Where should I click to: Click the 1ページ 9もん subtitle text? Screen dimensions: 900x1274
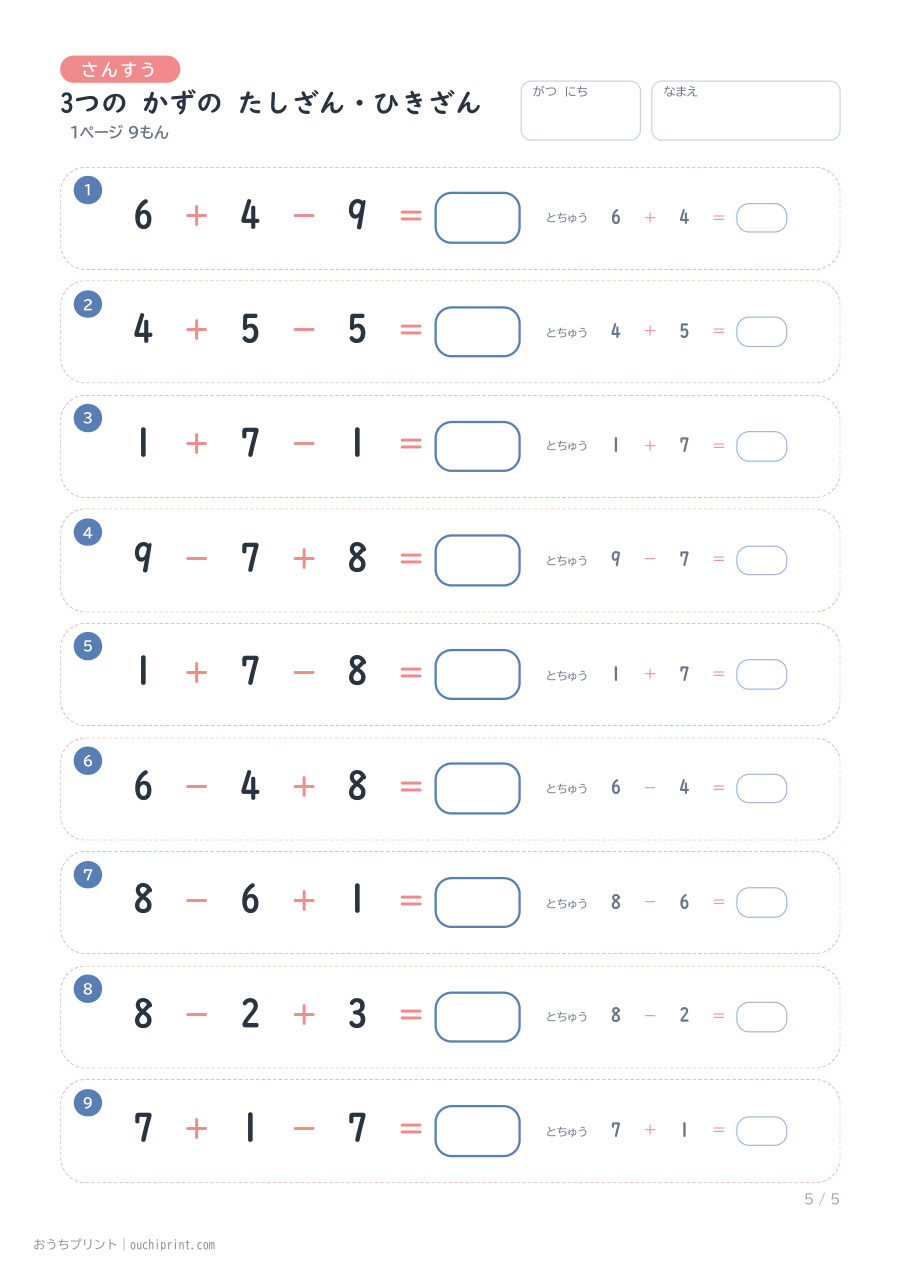pyautogui.click(x=119, y=133)
